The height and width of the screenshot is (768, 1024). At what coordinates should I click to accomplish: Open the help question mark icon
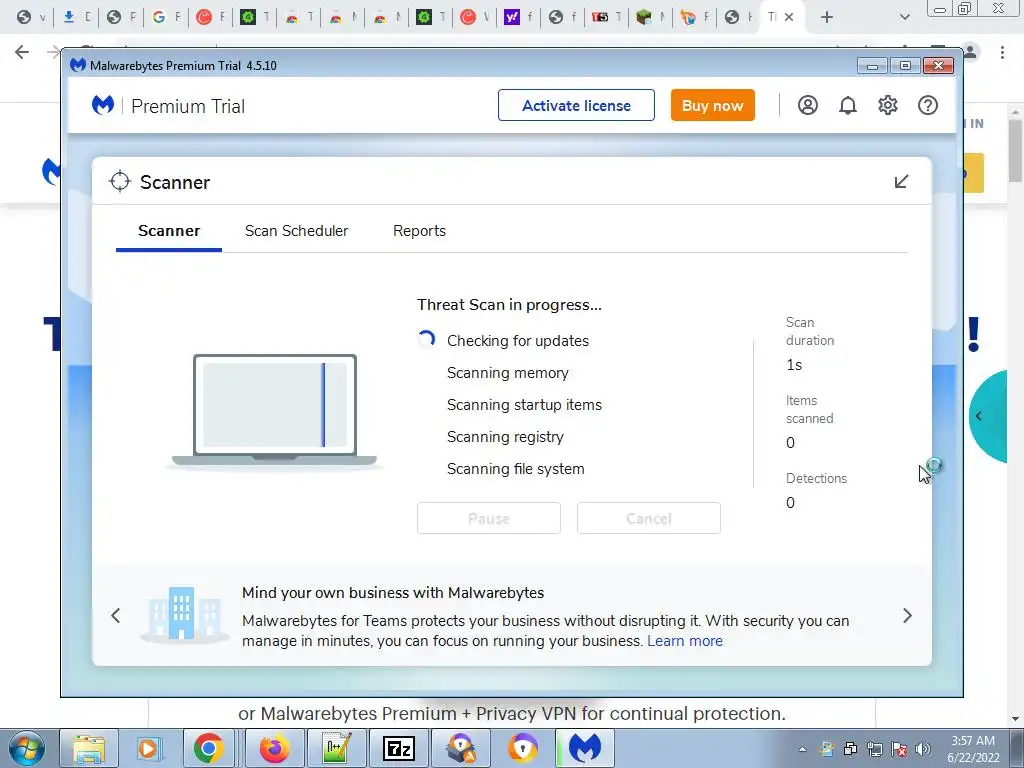tap(927, 105)
